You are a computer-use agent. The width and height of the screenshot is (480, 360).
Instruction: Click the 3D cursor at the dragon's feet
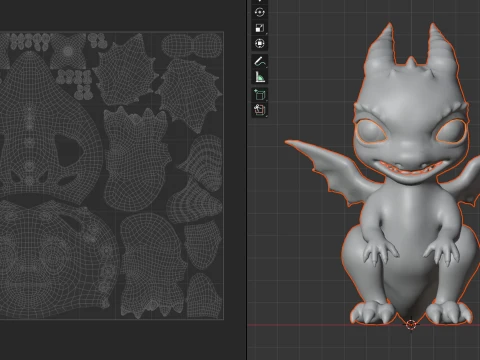point(411,324)
